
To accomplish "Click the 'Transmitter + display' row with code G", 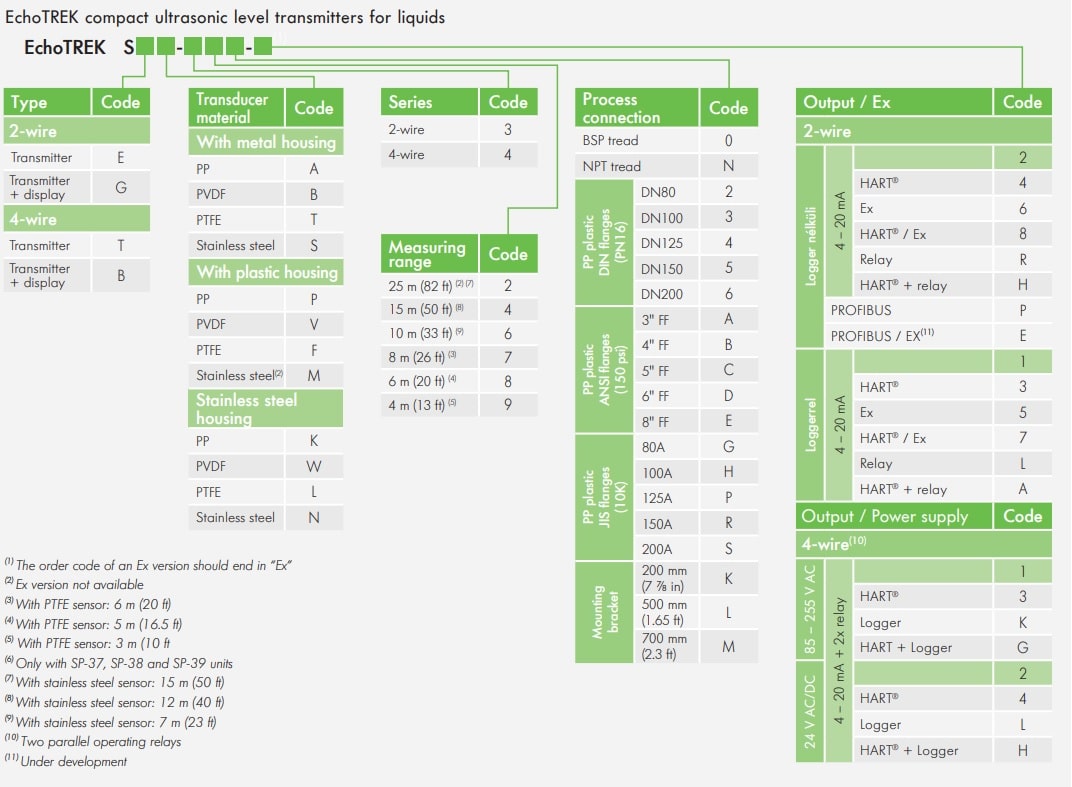I will click(x=77, y=187).
